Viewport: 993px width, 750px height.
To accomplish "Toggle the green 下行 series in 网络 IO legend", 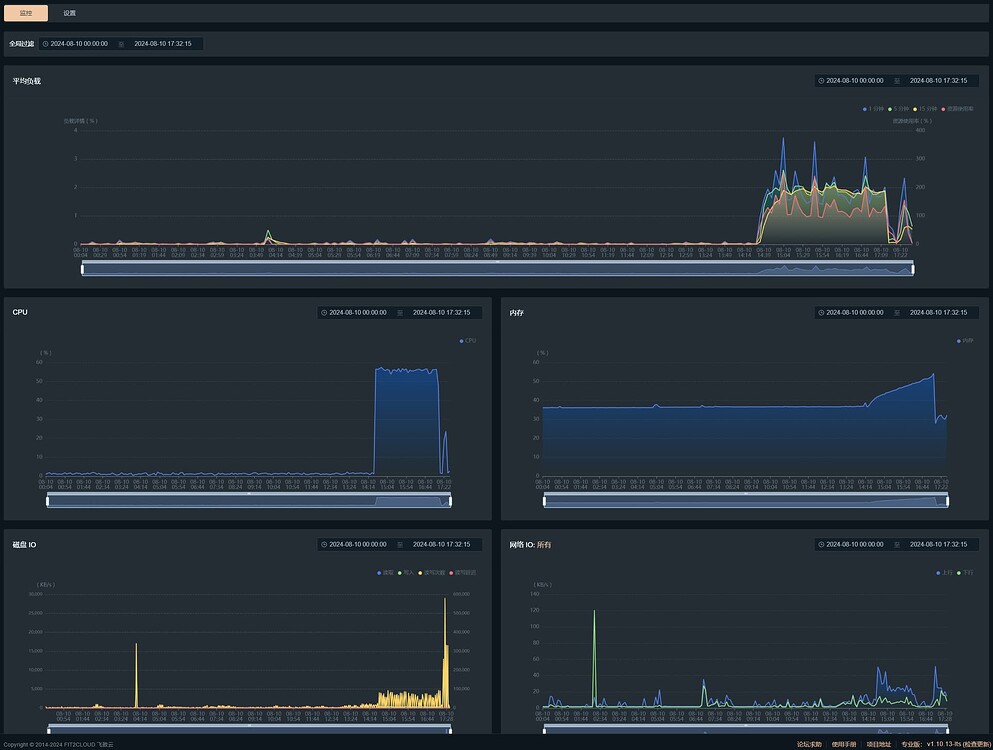I will (966, 573).
